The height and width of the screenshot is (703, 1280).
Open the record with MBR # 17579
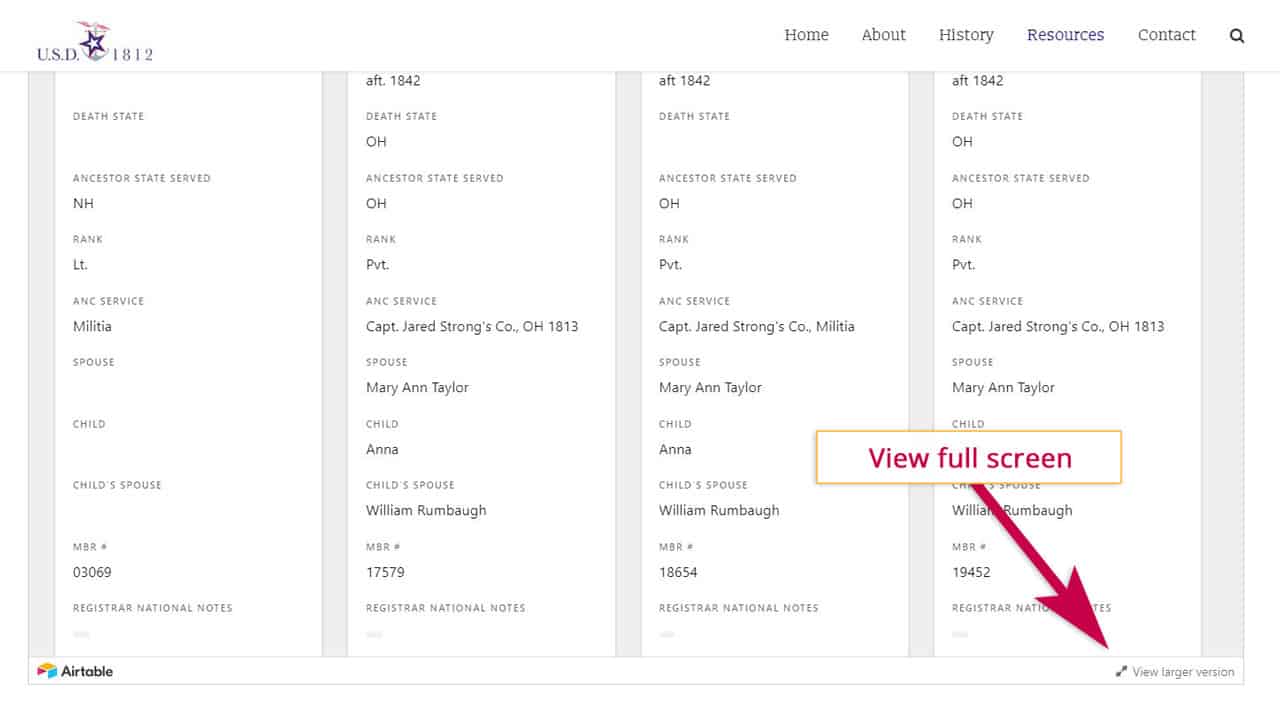tap(385, 572)
